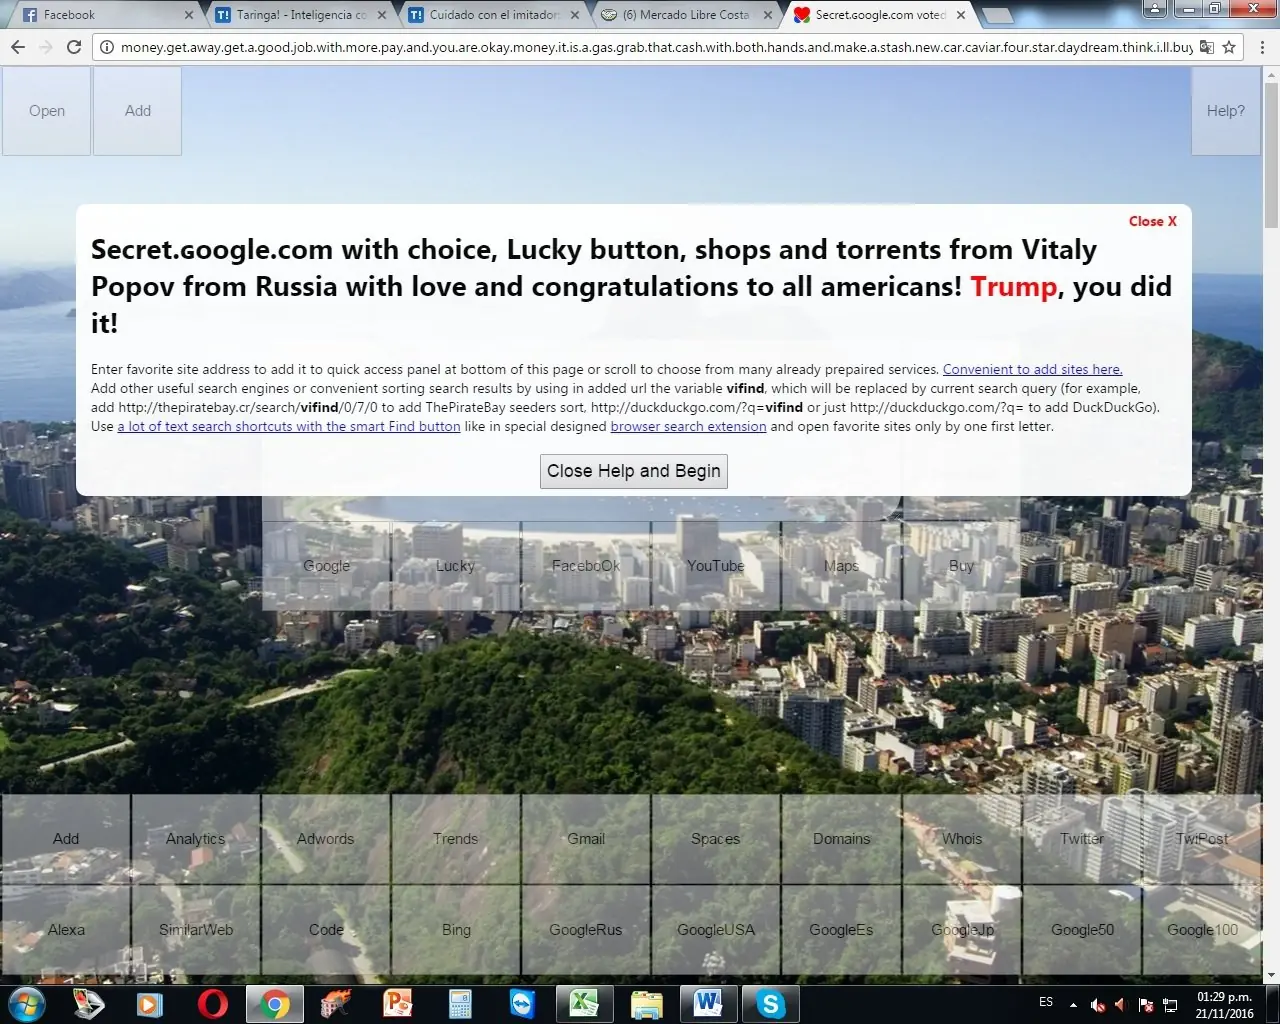
Task: Click the Help? button
Action: [x=1226, y=111]
